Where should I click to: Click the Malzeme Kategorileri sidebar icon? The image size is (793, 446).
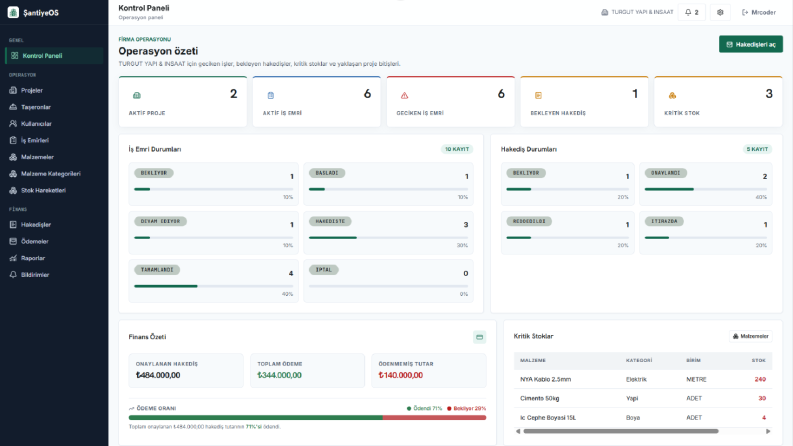[13, 174]
